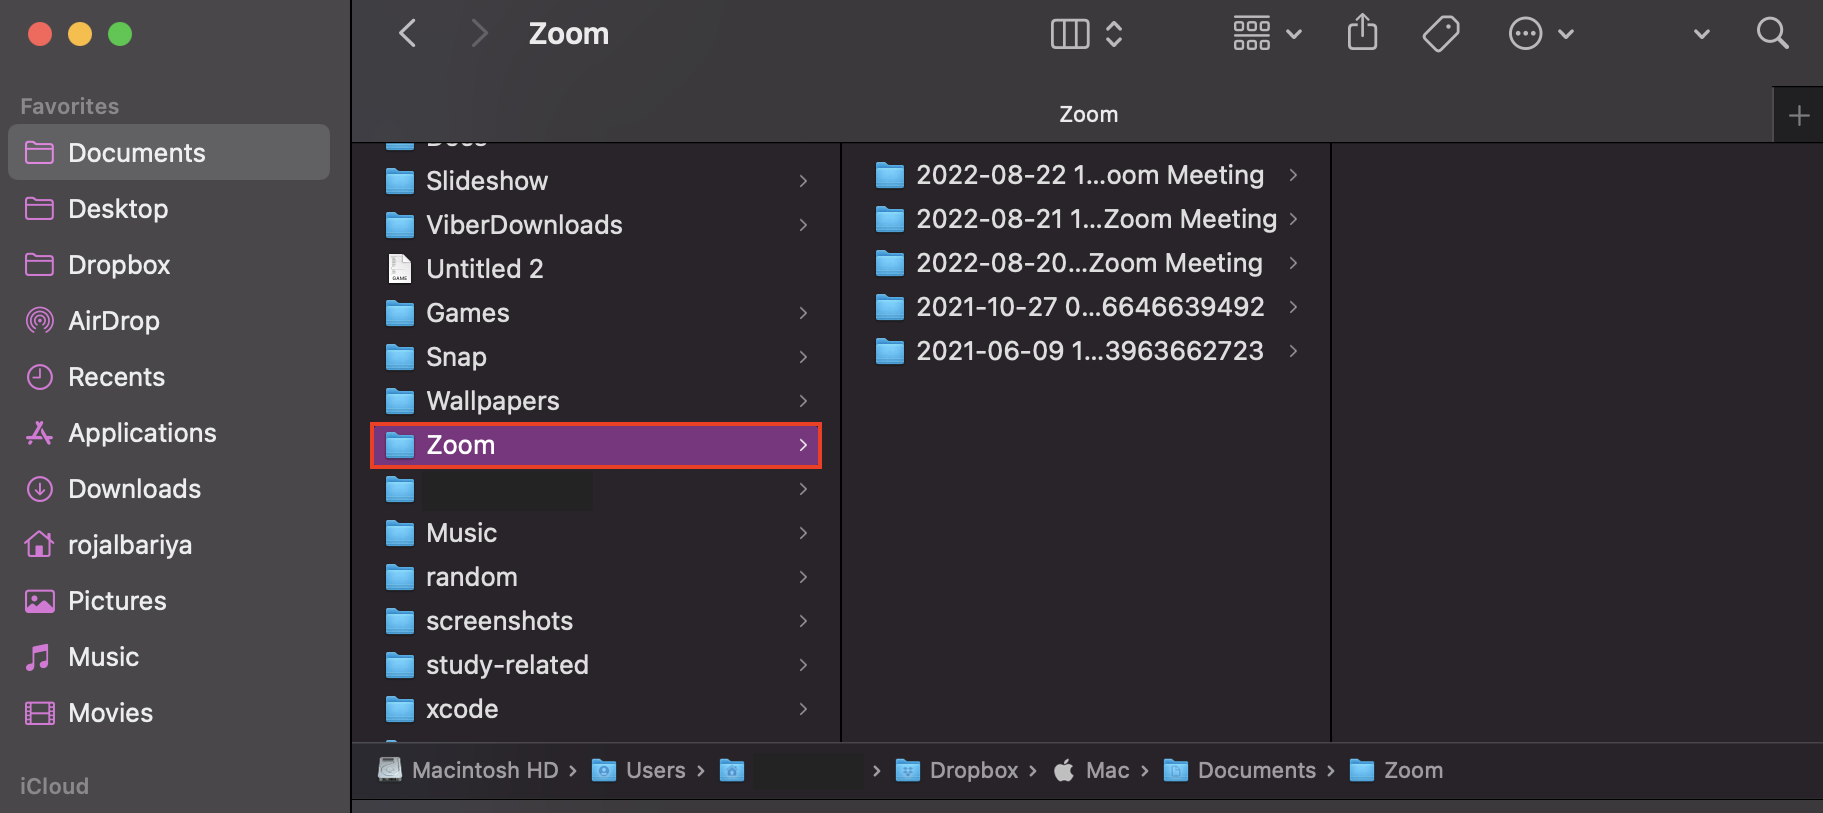Screen dimensions: 1823x813
Task: Select the Untitled 2 file
Action: (x=484, y=269)
